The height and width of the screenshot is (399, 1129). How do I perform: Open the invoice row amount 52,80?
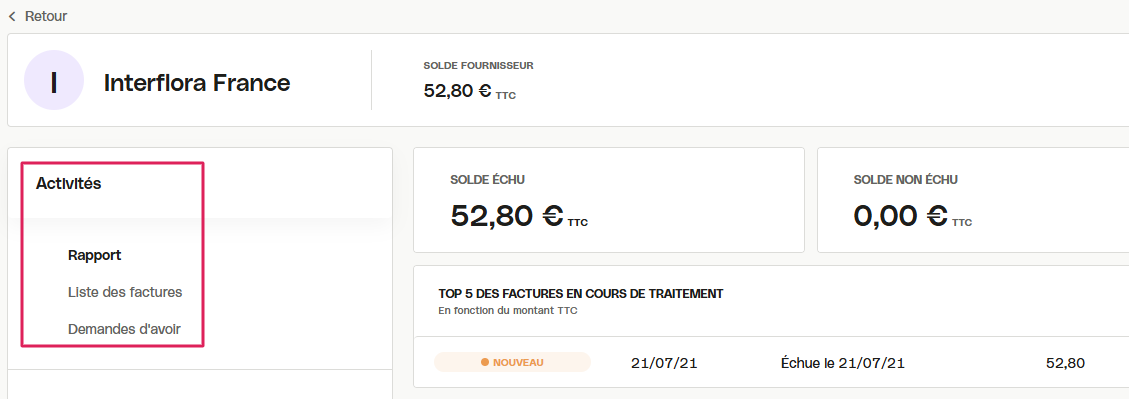click(1065, 364)
